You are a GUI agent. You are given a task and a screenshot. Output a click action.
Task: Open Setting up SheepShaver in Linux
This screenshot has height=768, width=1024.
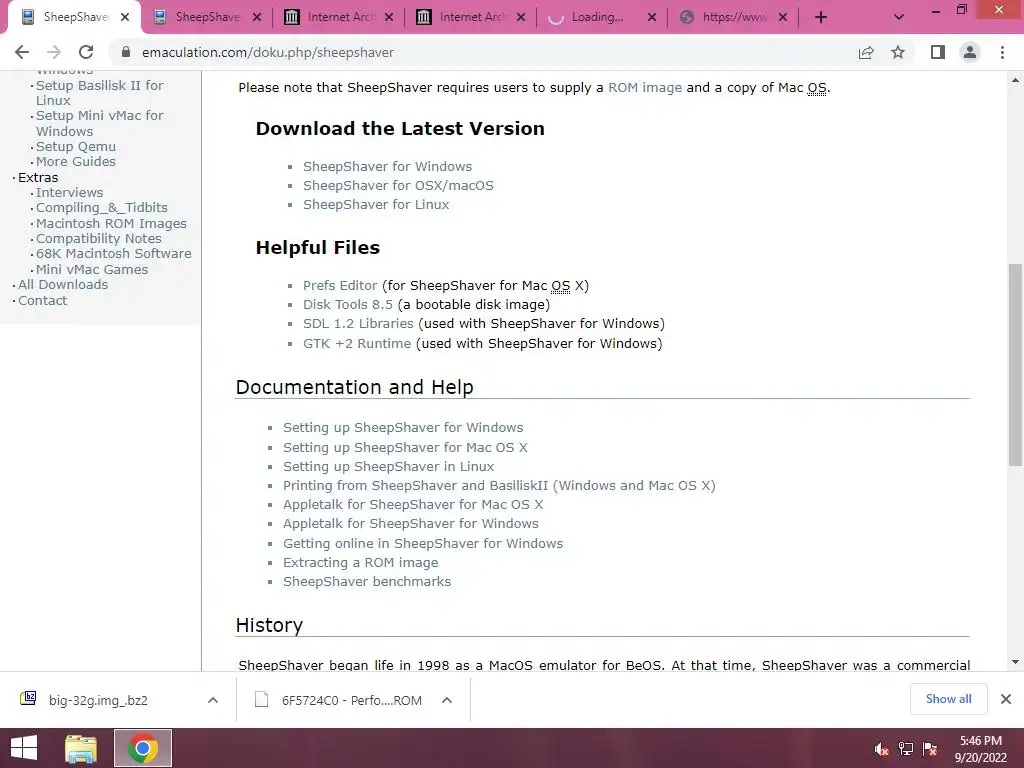point(389,466)
